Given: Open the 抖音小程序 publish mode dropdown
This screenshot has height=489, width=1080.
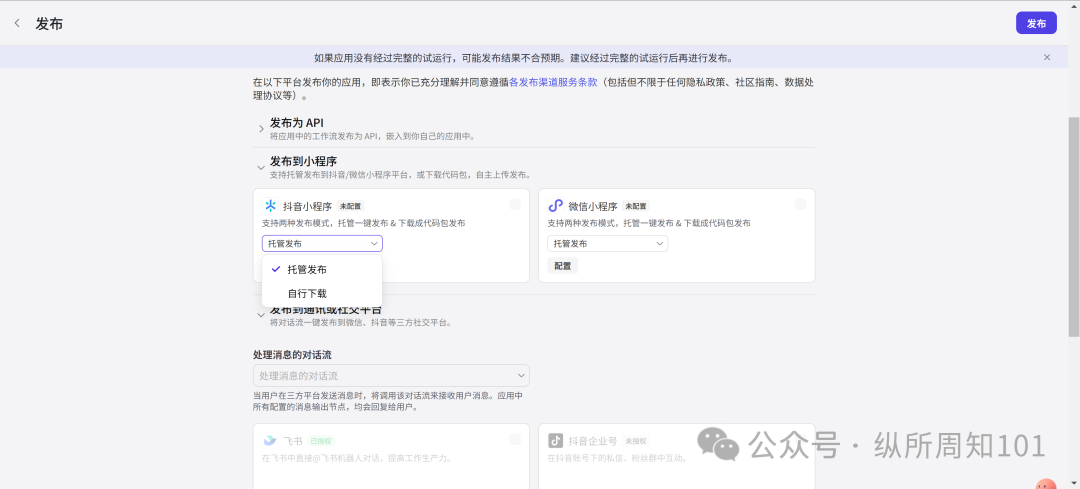Looking at the screenshot, I should [x=322, y=244].
